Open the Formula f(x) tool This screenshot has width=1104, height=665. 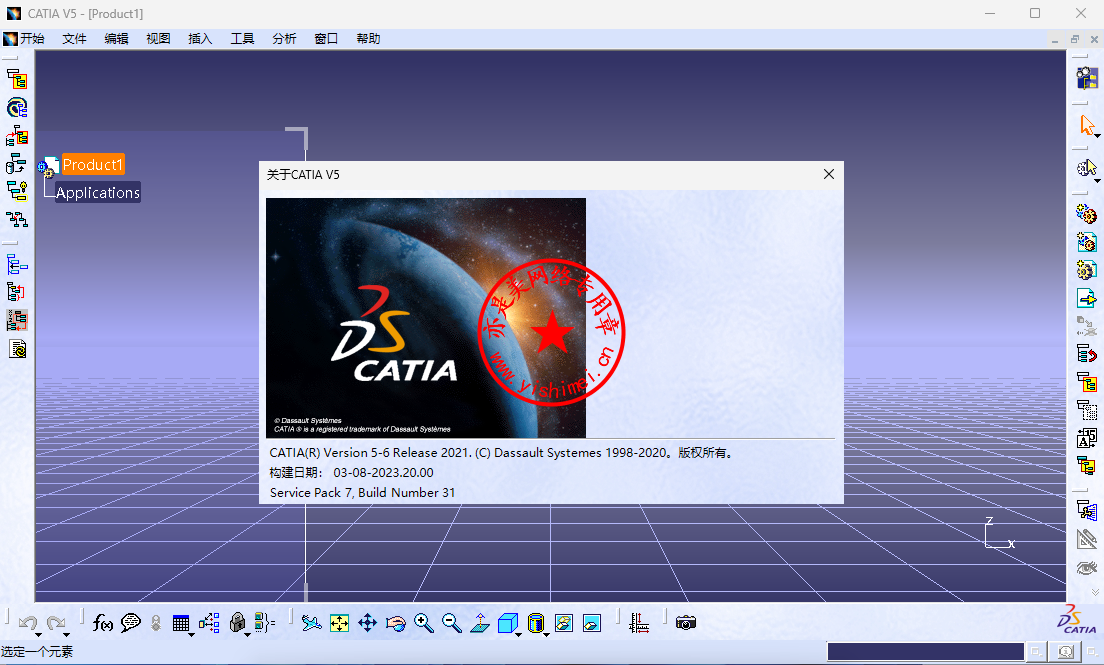point(103,623)
